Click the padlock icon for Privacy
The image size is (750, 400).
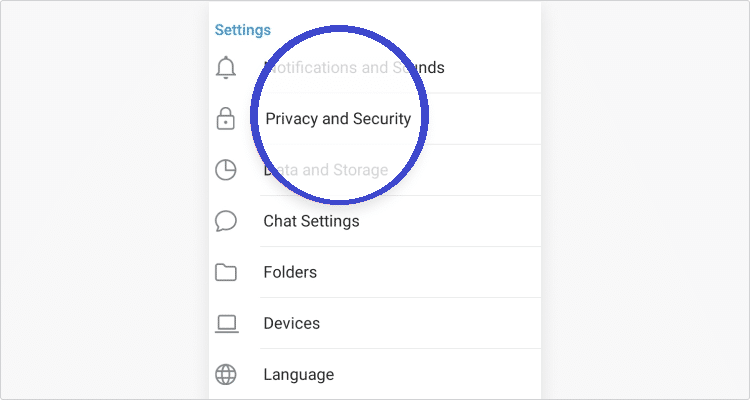click(226, 119)
